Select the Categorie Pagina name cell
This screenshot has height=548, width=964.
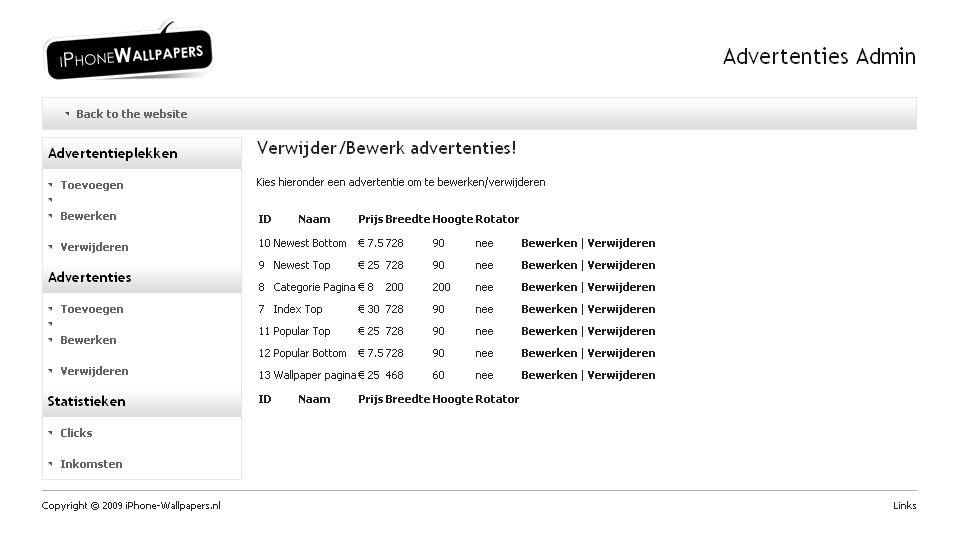coord(314,287)
